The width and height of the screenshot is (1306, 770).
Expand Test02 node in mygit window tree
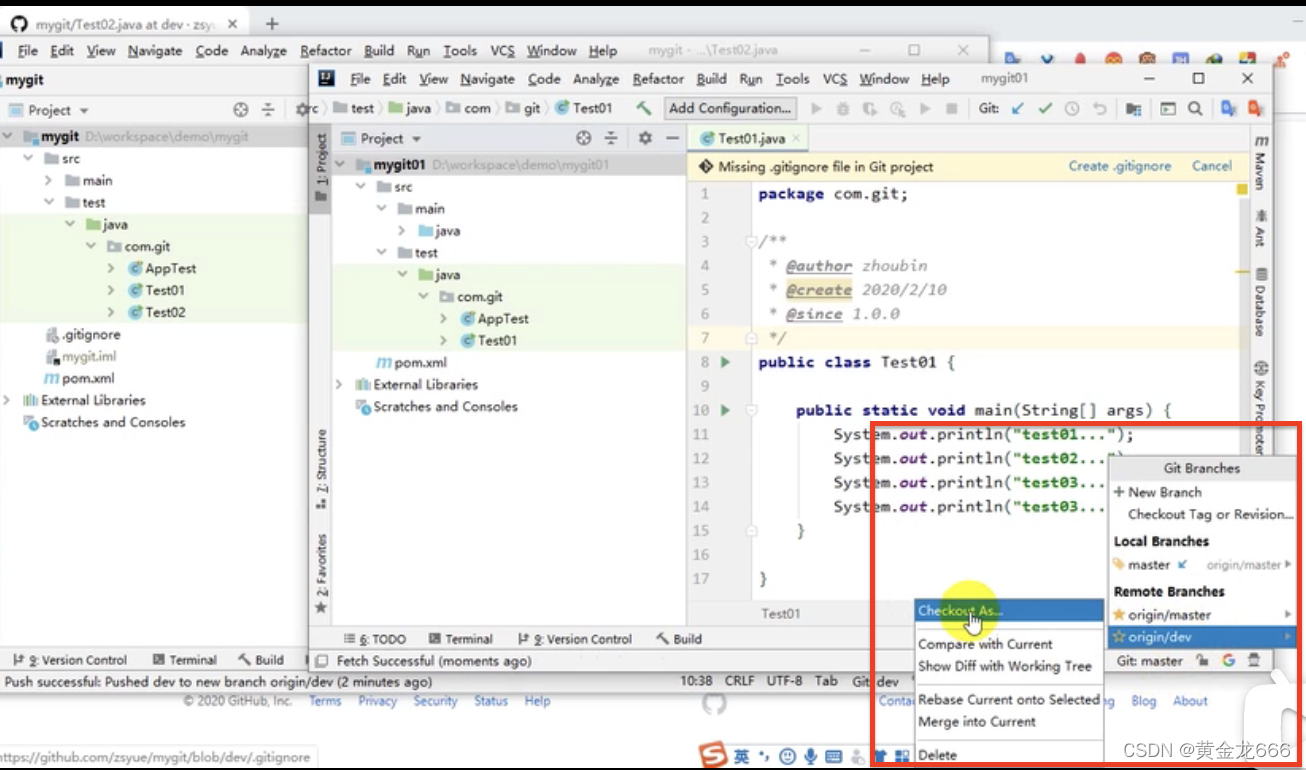click(111, 313)
